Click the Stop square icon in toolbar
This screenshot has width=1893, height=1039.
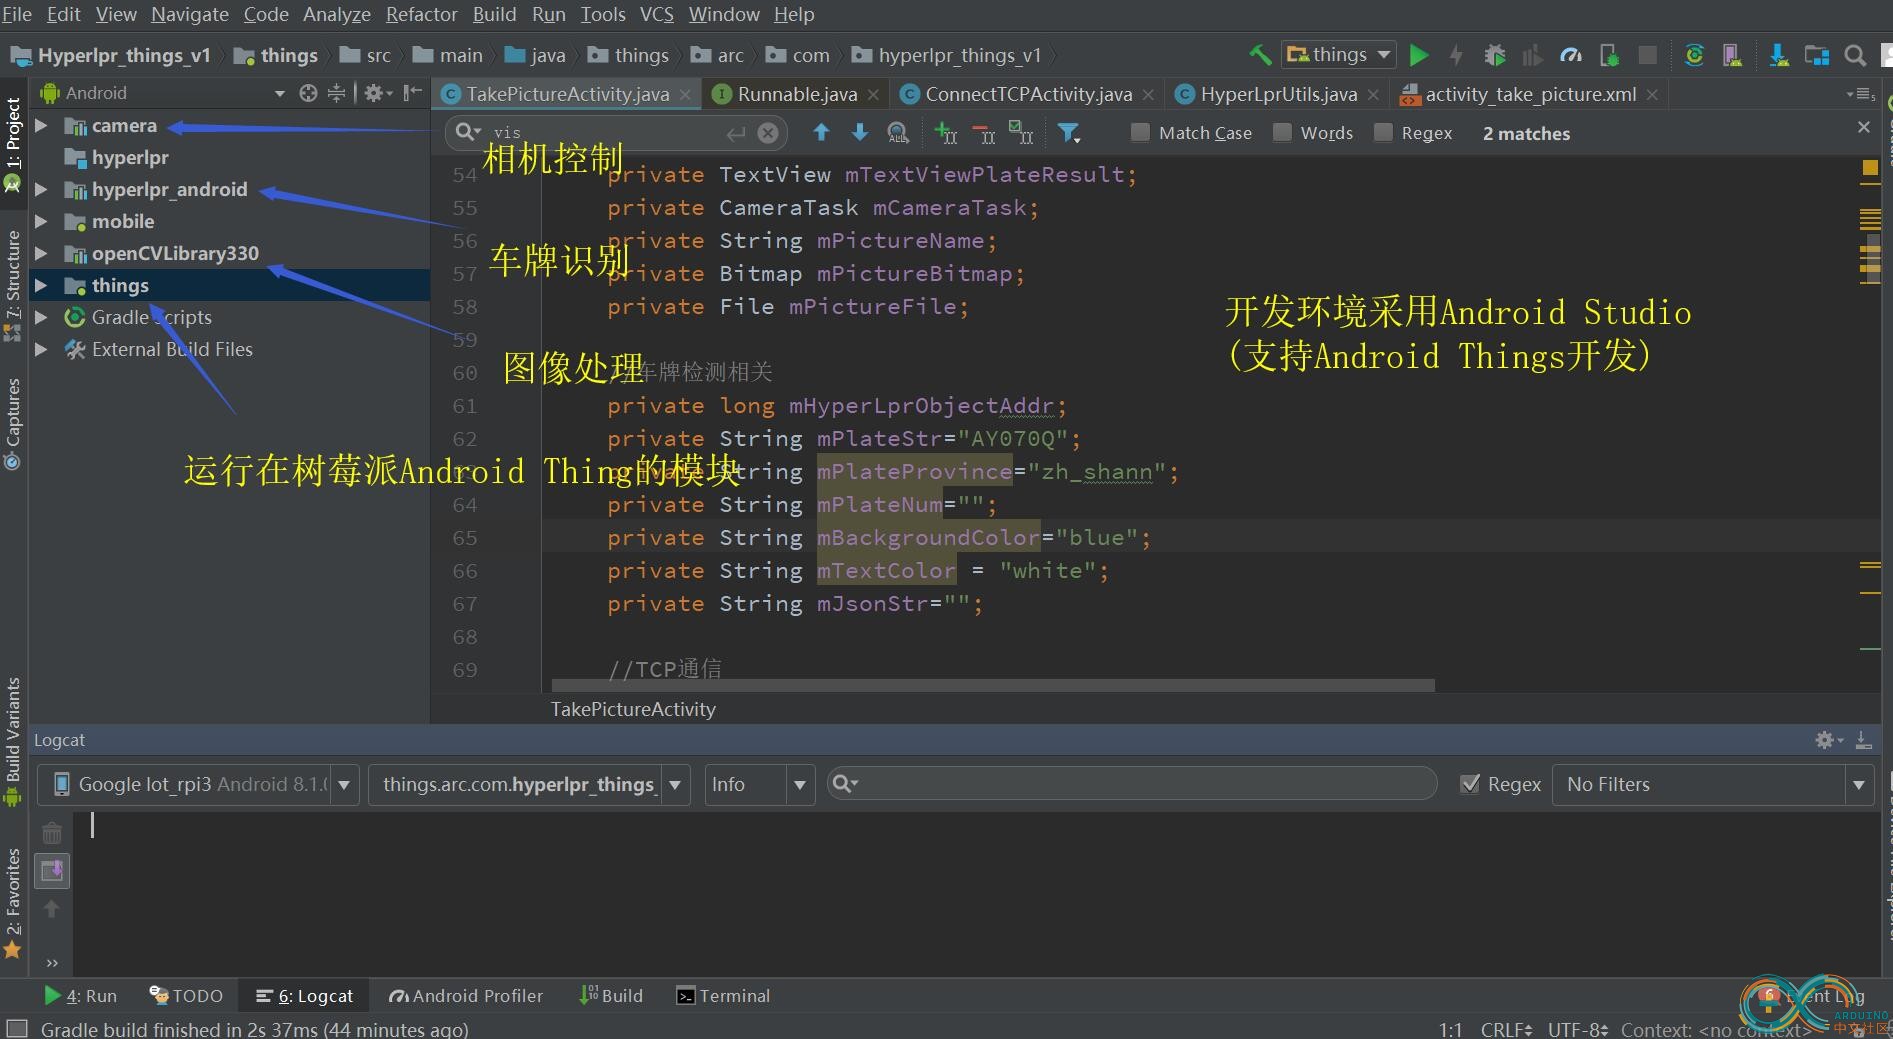pos(1648,55)
